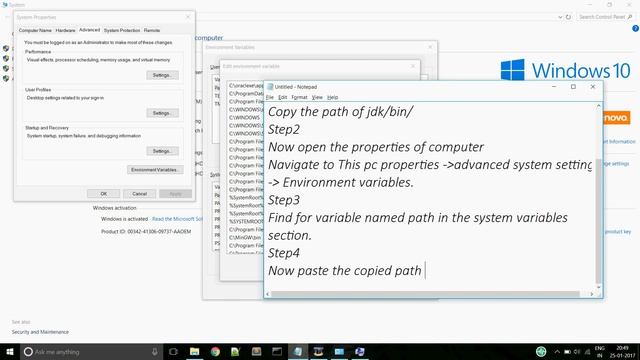Switch to Notepad via its taskbar icon
The height and width of the screenshot is (360, 640).
pos(298,351)
